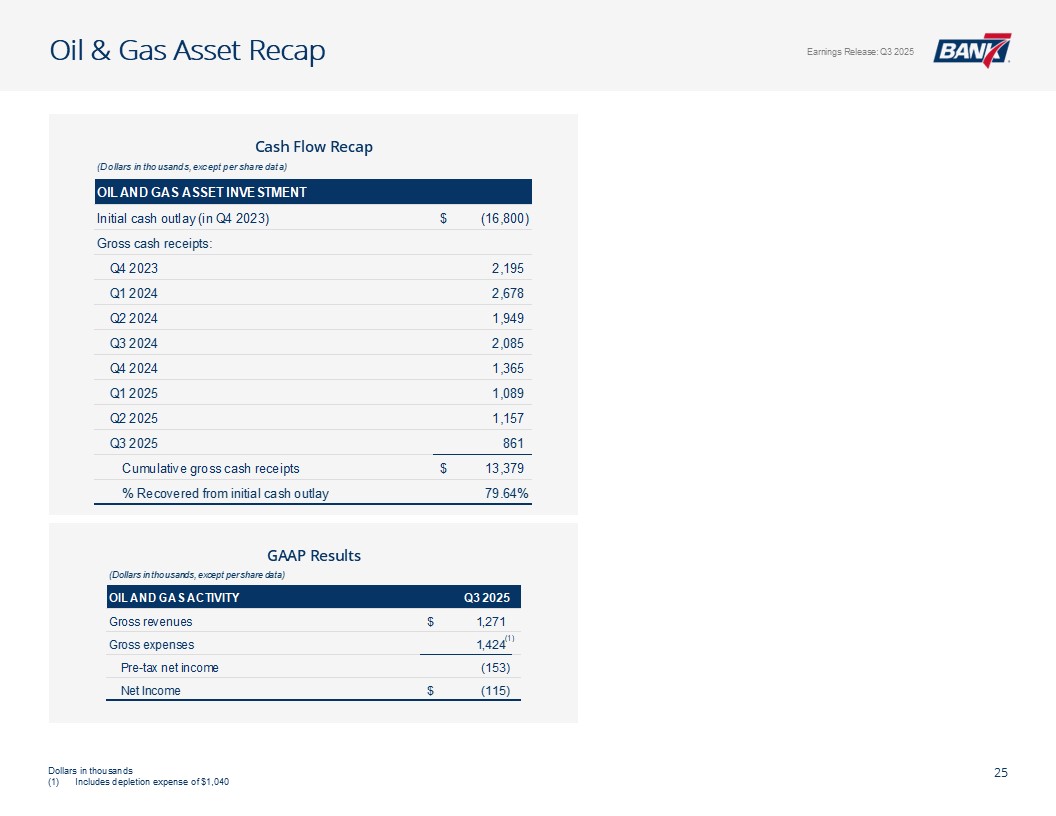Click the Q1 2024 value 2,678
Image resolution: width=1056 pixels, height=816 pixels.
pyautogui.click(x=507, y=293)
